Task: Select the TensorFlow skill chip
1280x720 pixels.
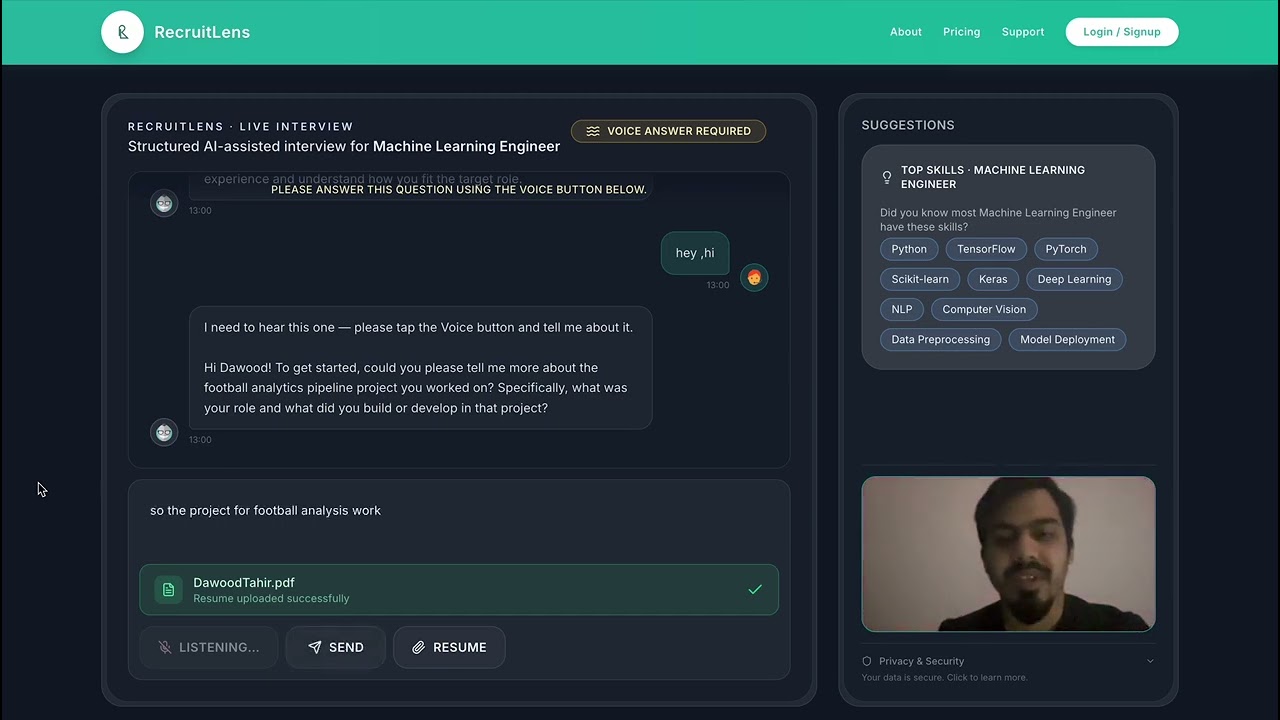Action: tap(986, 249)
